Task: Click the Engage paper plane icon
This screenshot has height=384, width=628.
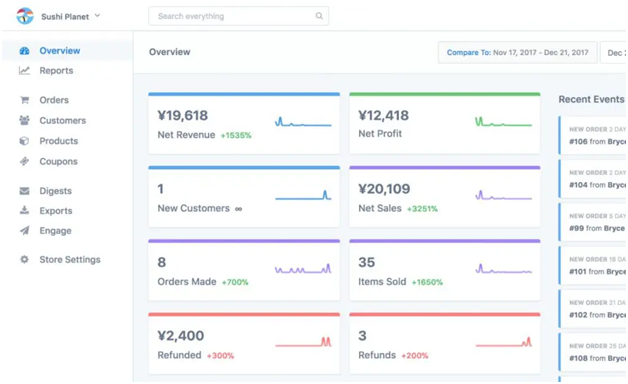Action: (x=24, y=231)
